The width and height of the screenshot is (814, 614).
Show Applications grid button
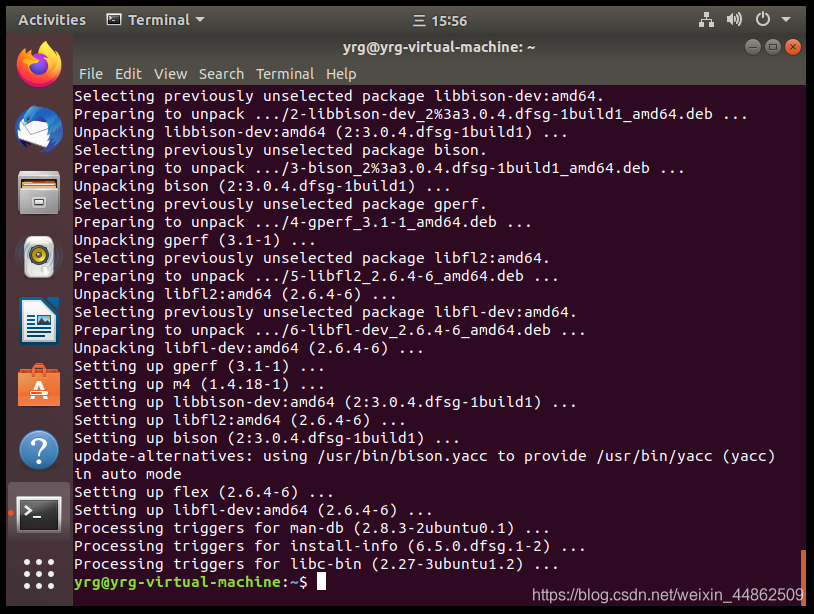pyautogui.click(x=39, y=574)
